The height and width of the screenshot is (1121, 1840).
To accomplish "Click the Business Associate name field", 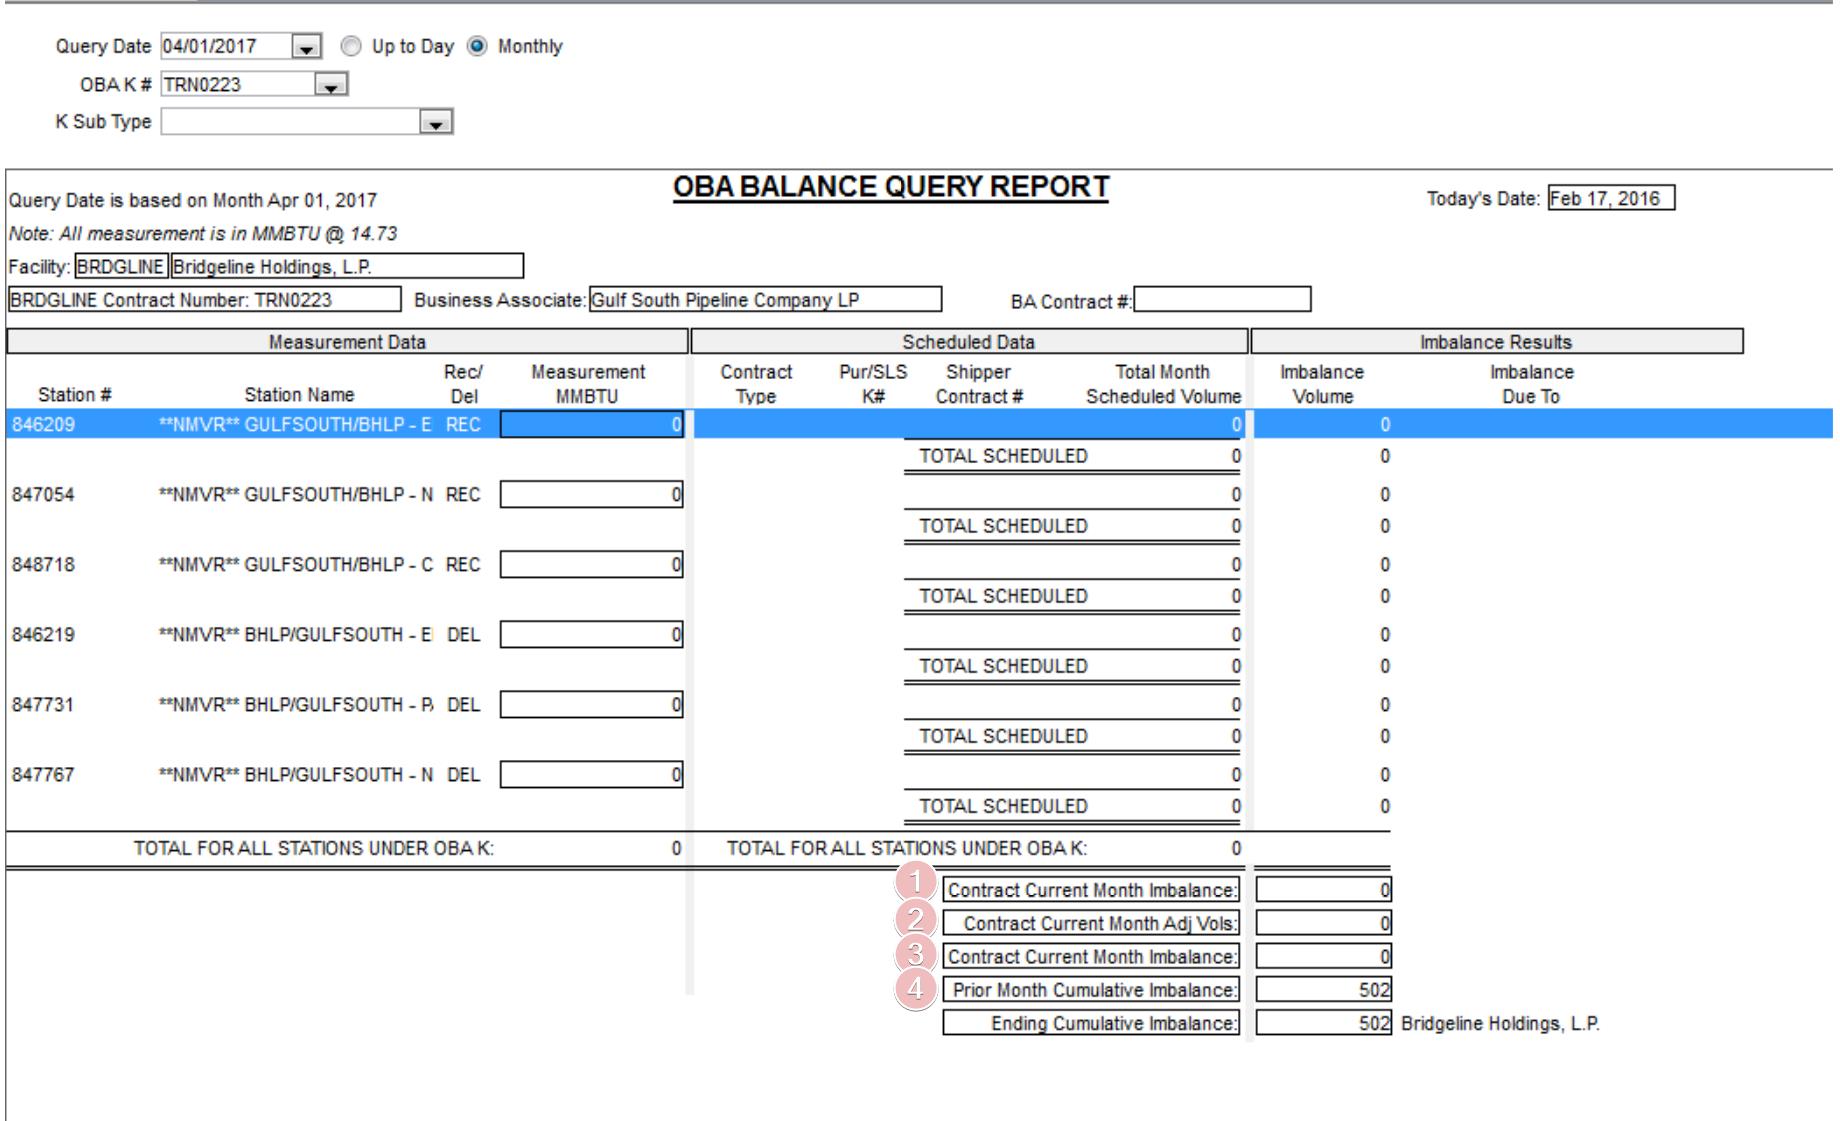I will 765,300.
